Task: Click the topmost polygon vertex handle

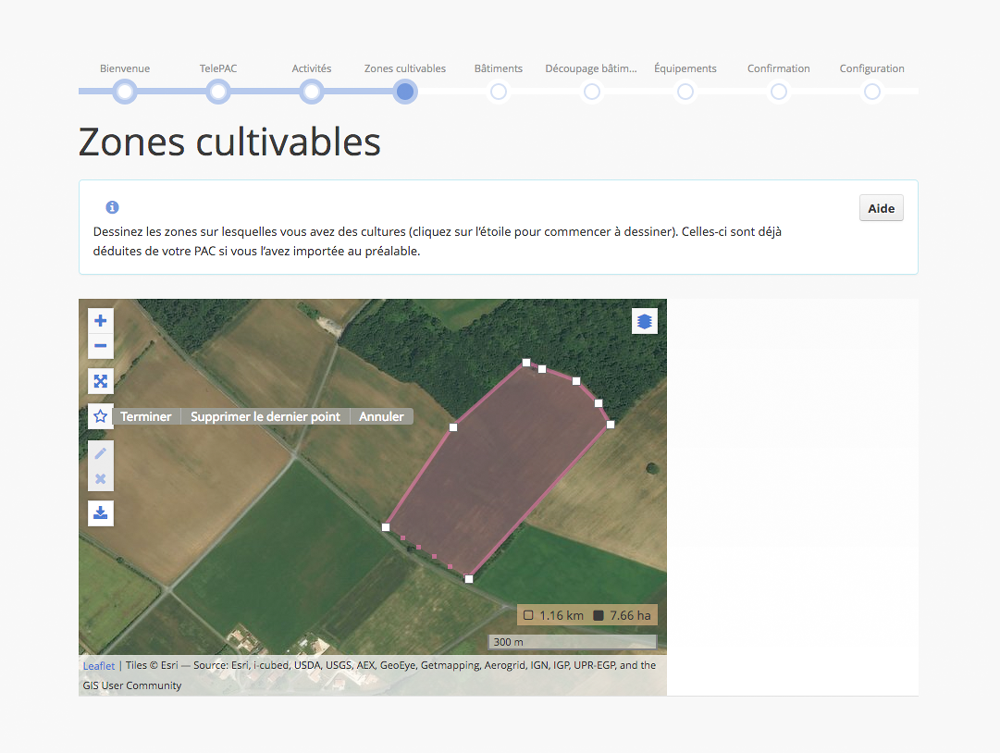Action: tap(526, 362)
